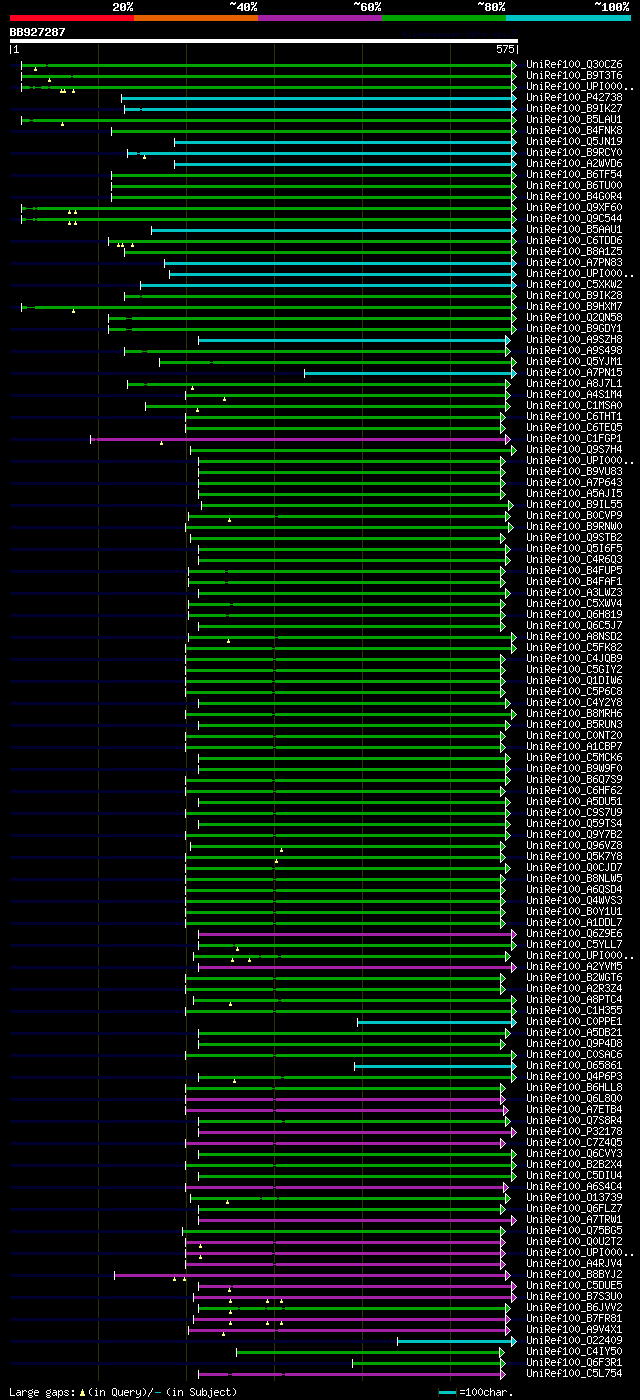Click label UniRef100_A7PN83
640x1400 pixels.
(x=574, y=263)
